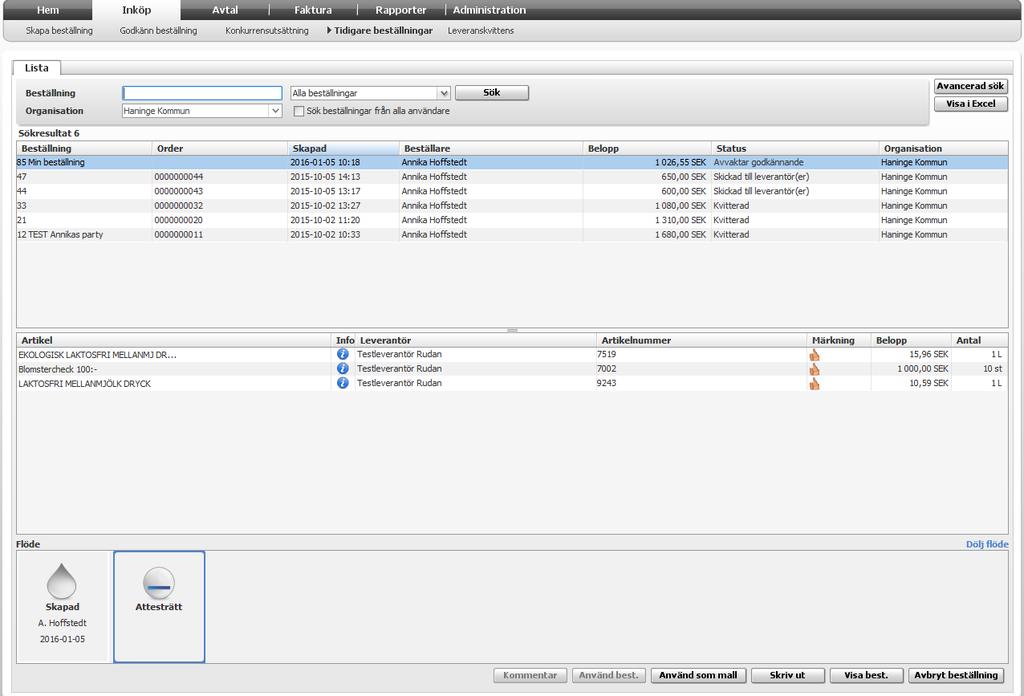Click the Avancerad sök button
Screen dimensions: 1024x696
click(970, 86)
